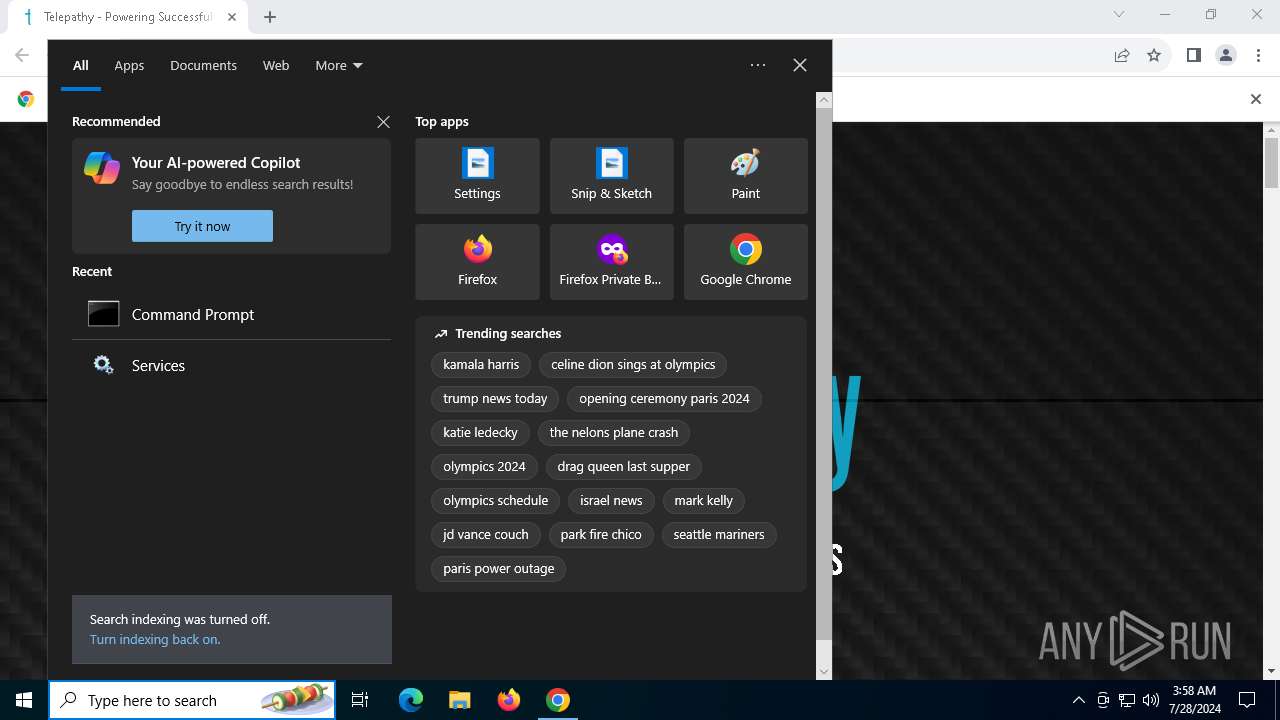The image size is (1280, 720).
Task: Select the All search tab
Action: point(81,65)
